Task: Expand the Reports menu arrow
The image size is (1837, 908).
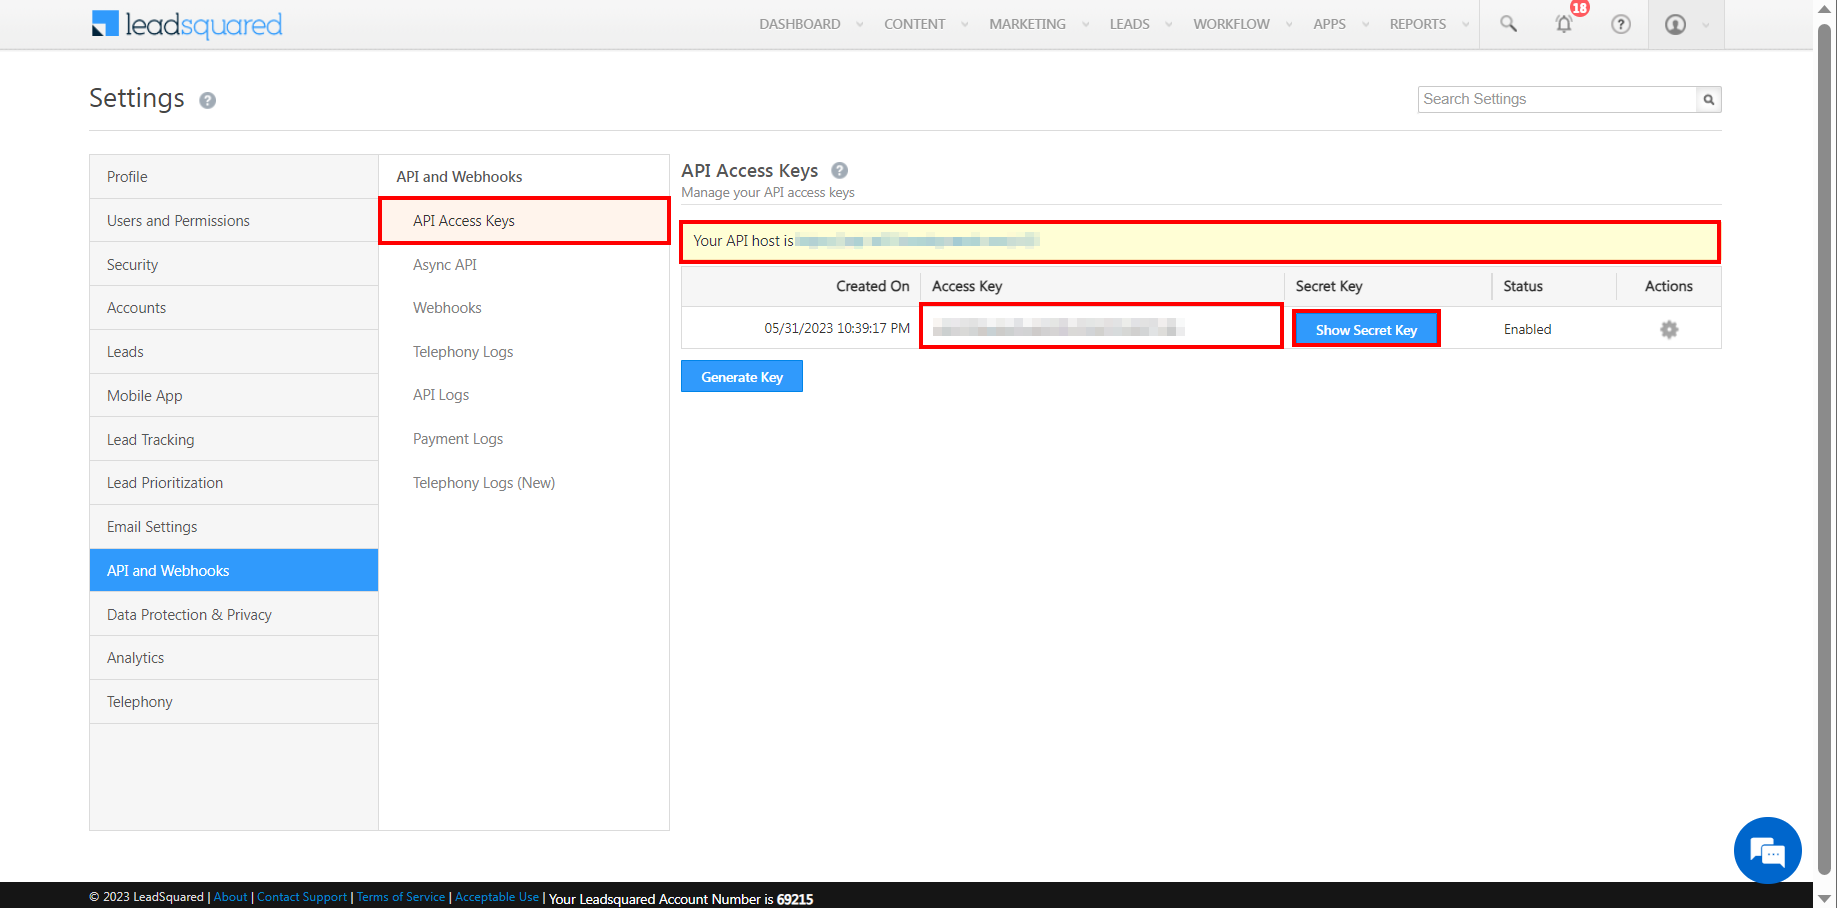Action: pos(1465,25)
